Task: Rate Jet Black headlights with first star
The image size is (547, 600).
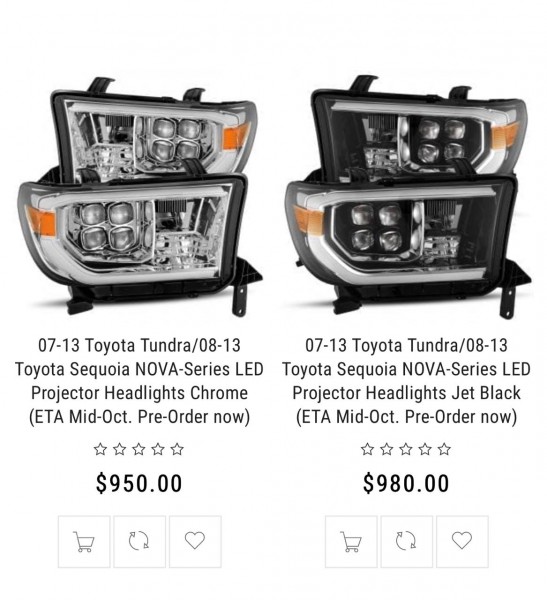Action: tap(367, 449)
